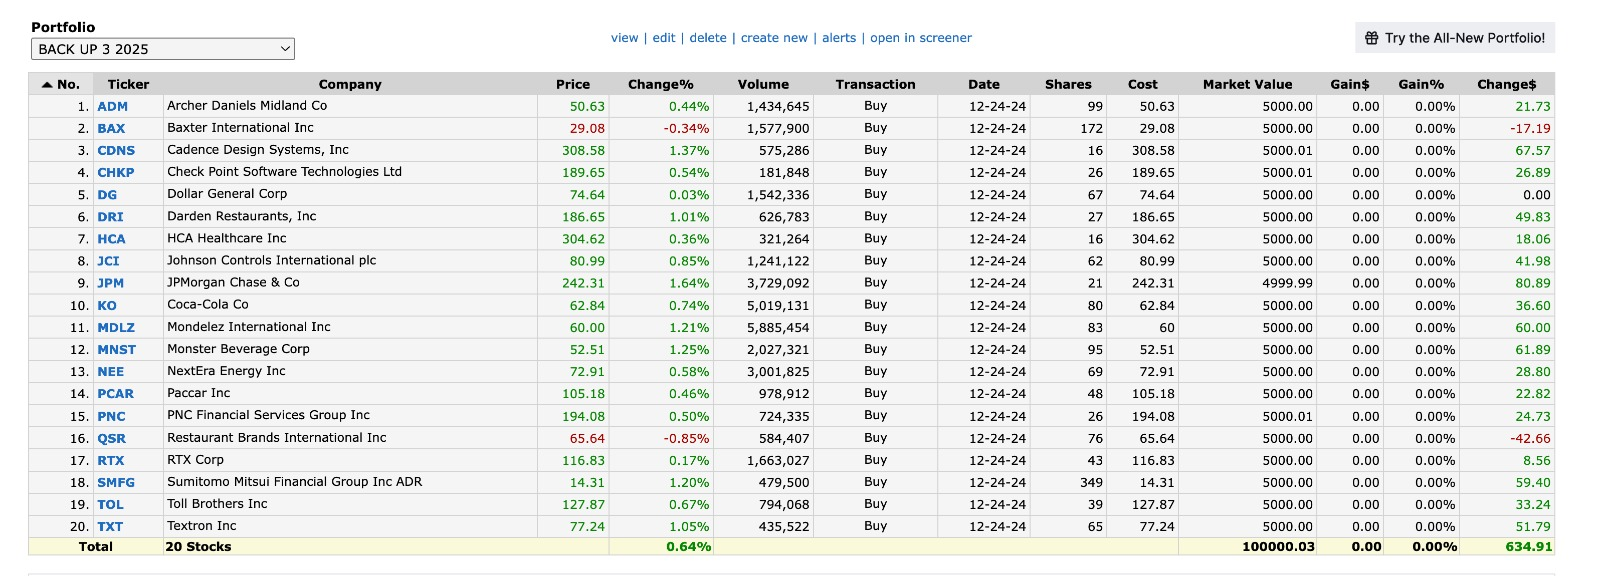Open the create new link
Viewport: 1600px width, 576px height.
click(774, 38)
